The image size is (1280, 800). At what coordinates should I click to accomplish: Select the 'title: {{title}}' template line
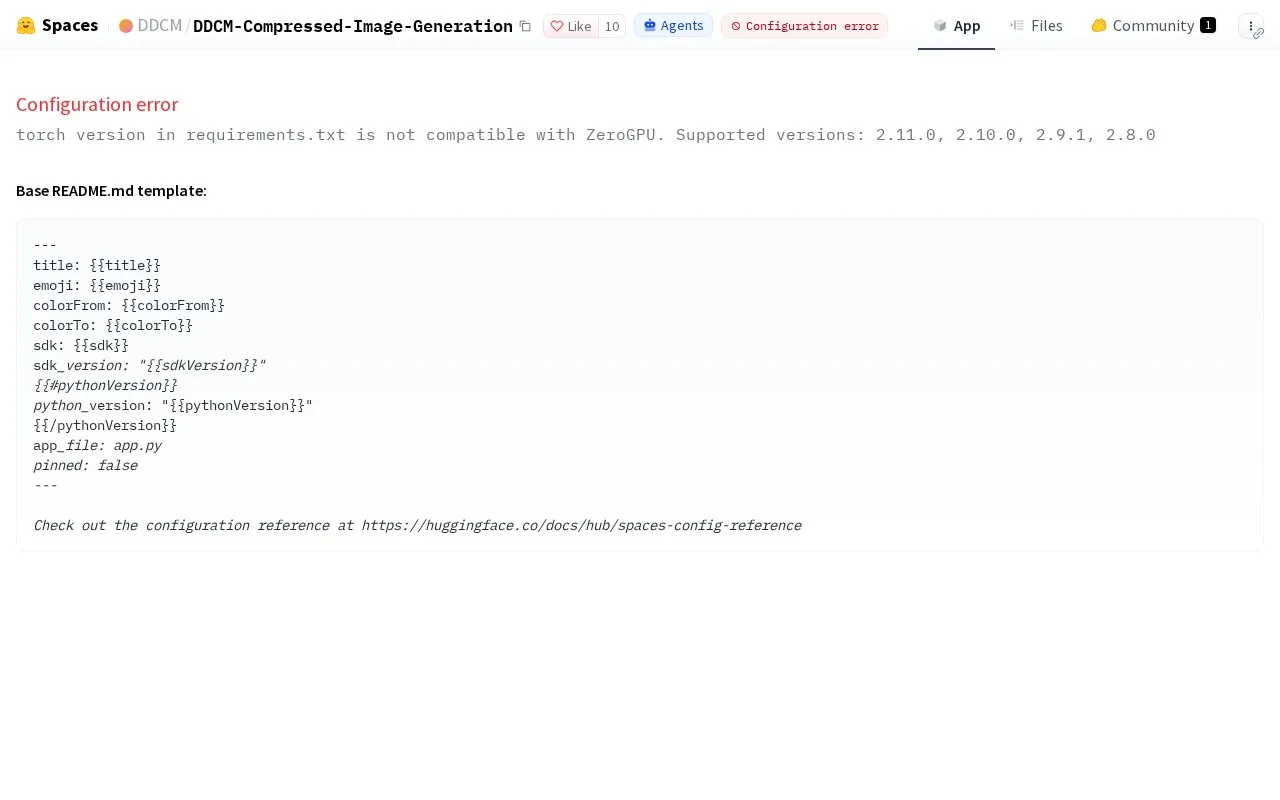97,265
